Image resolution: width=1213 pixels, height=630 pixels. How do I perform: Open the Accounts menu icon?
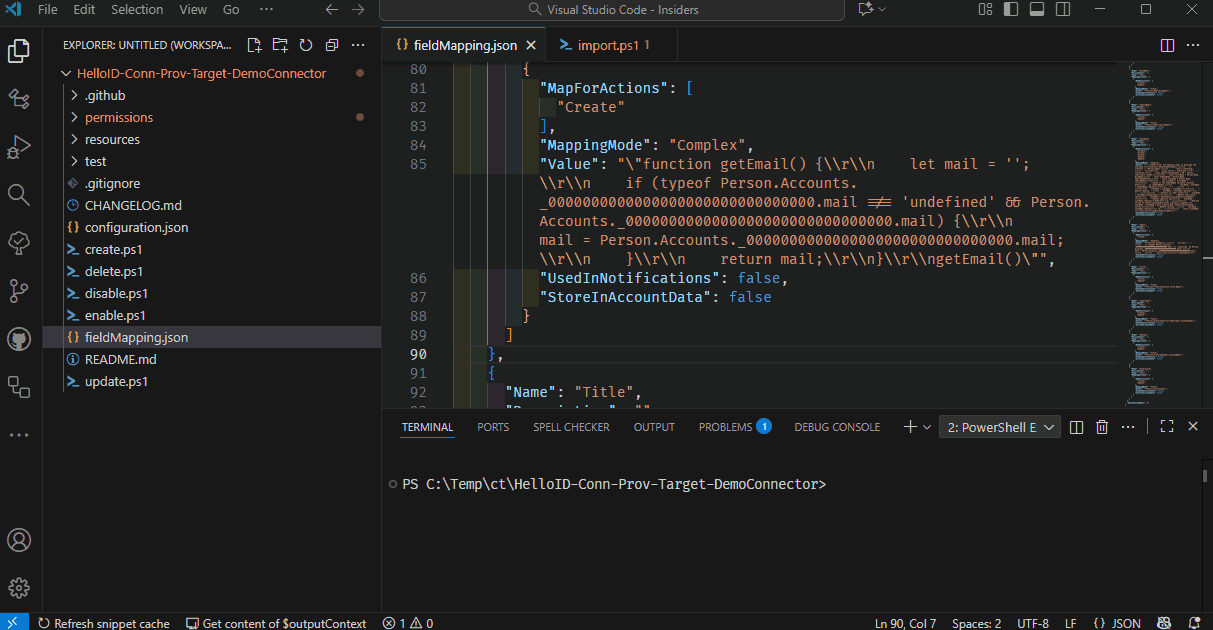click(19, 540)
